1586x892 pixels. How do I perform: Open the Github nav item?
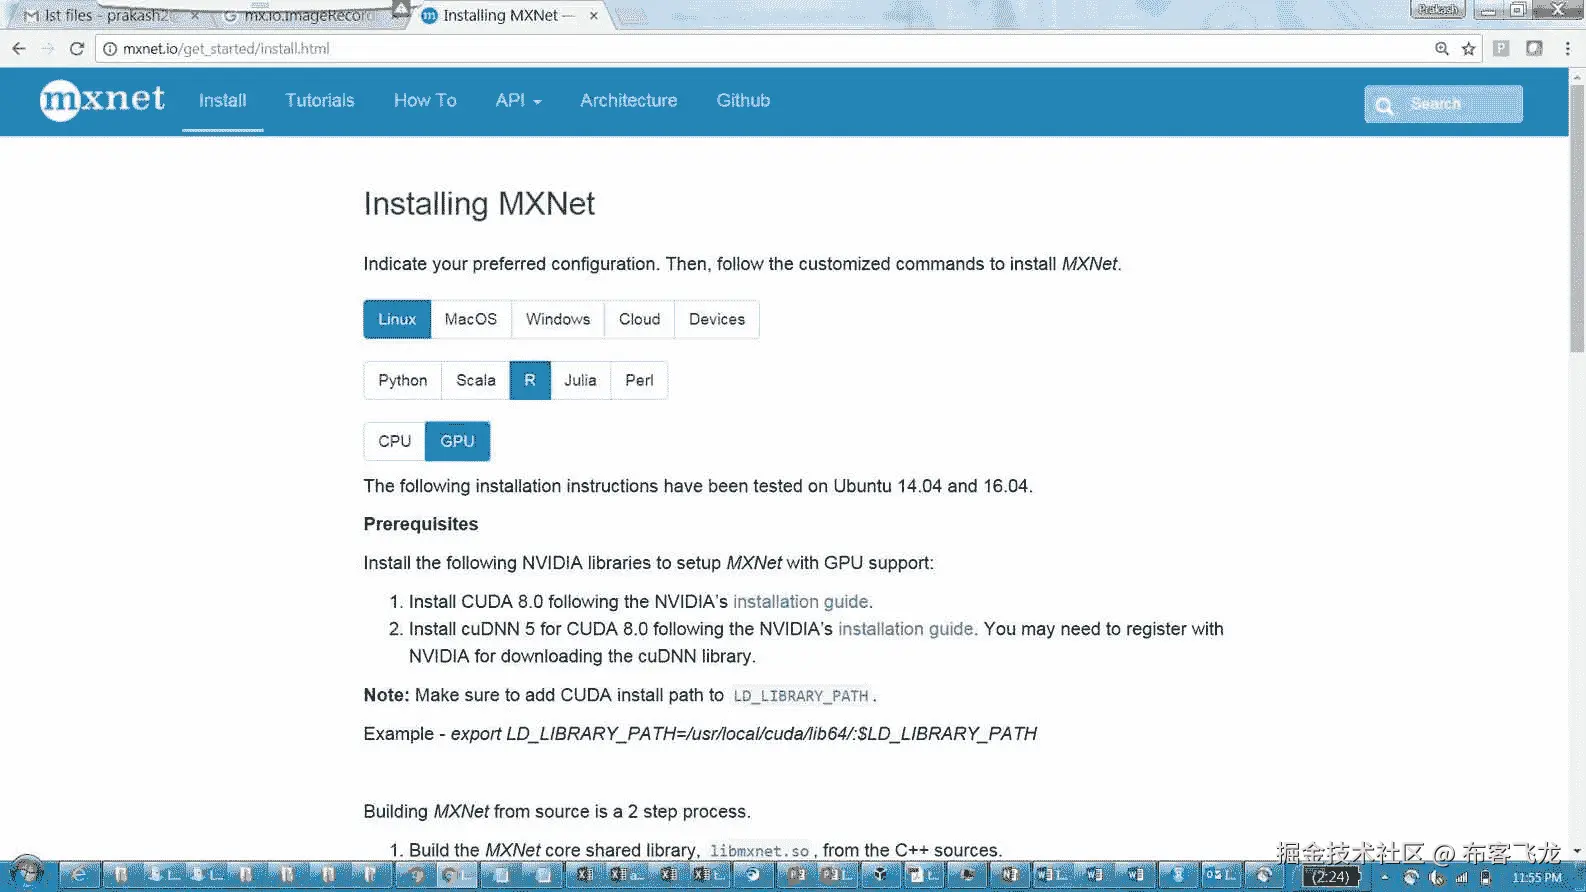pyautogui.click(x=743, y=100)
